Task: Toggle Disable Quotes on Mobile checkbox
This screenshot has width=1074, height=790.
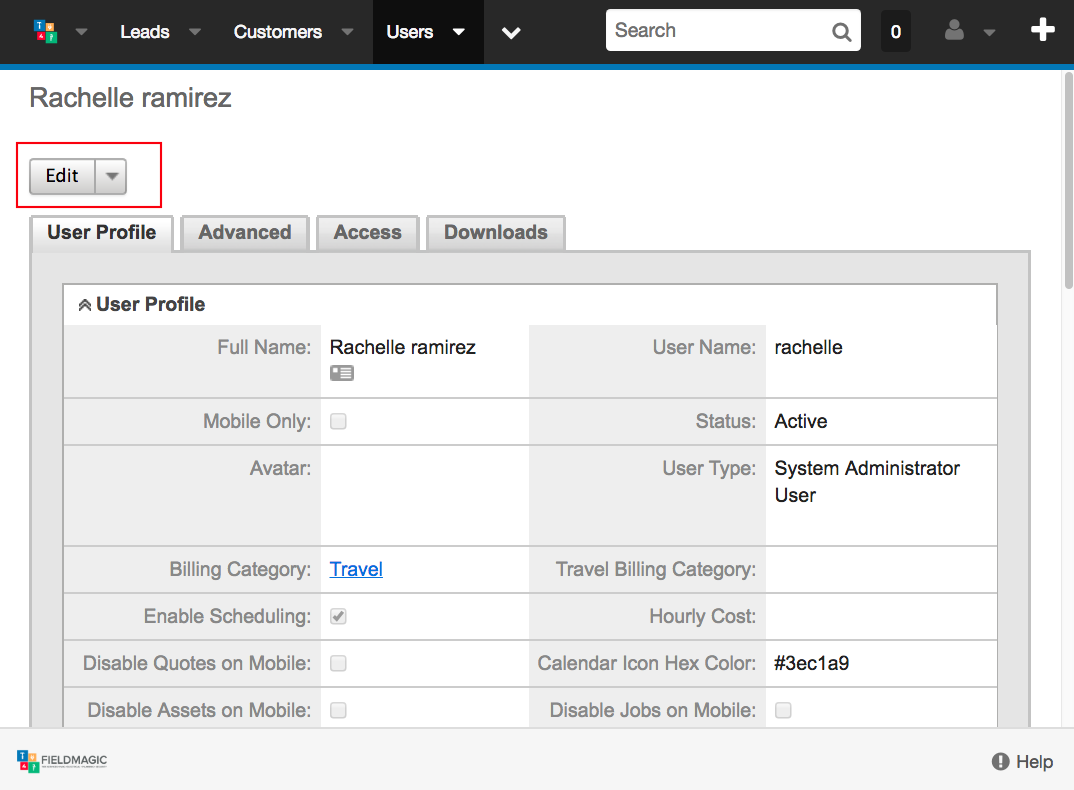Action: click(338, 663)
